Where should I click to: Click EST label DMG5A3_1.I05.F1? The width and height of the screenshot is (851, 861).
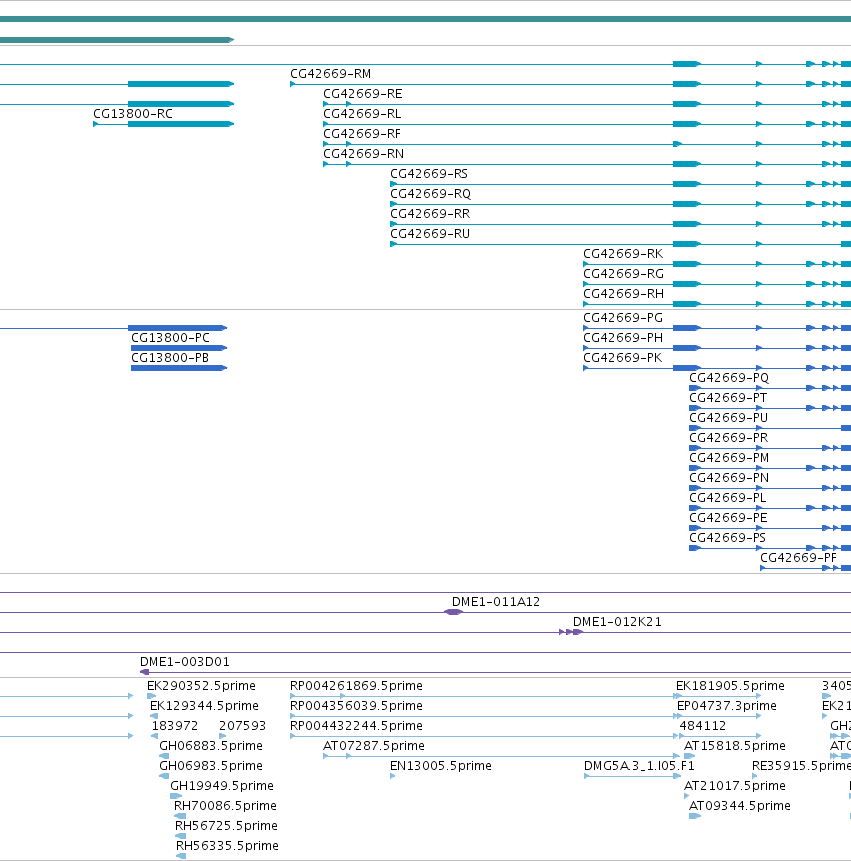(639, 765)
